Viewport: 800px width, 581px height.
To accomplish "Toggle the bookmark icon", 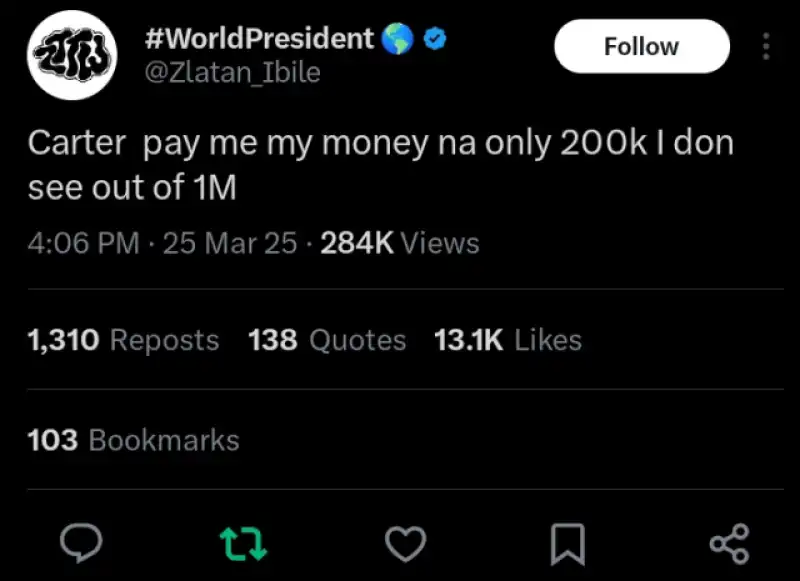I will 567,543.
